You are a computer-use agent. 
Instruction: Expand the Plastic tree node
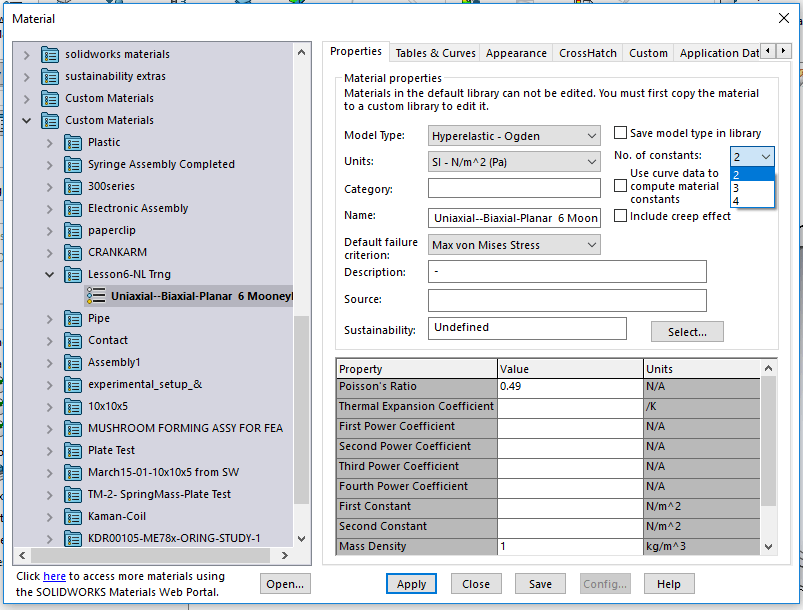50,143
